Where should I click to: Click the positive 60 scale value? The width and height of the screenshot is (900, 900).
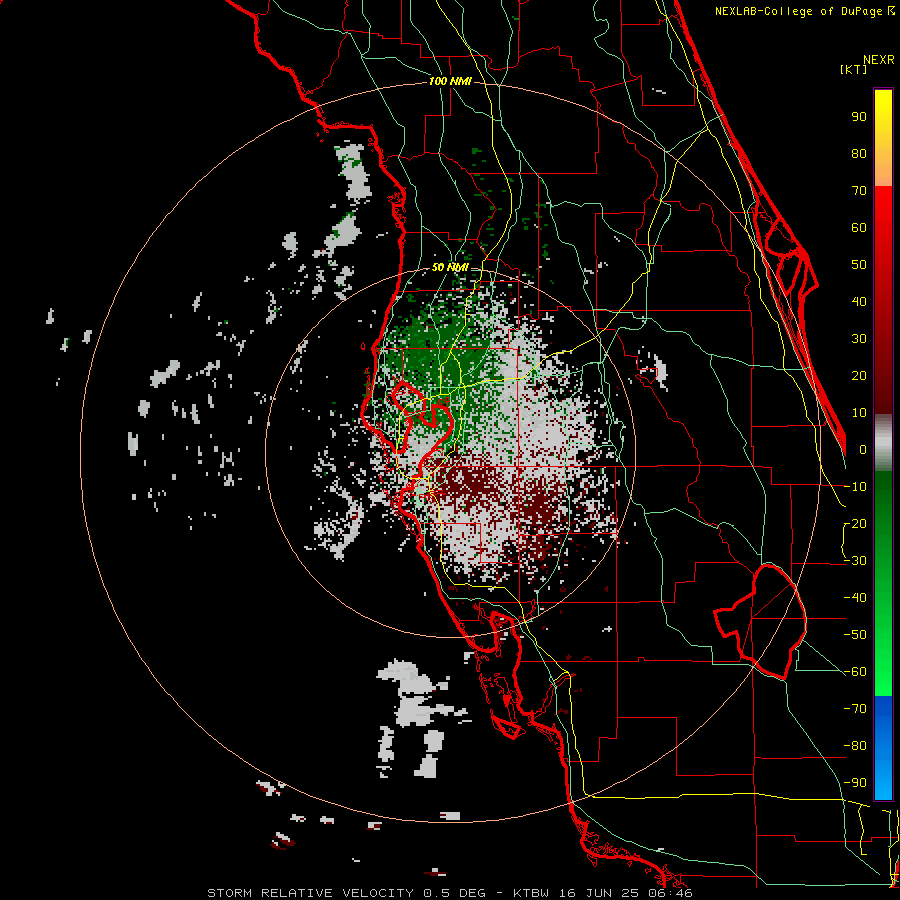click(x=859, y=227)
